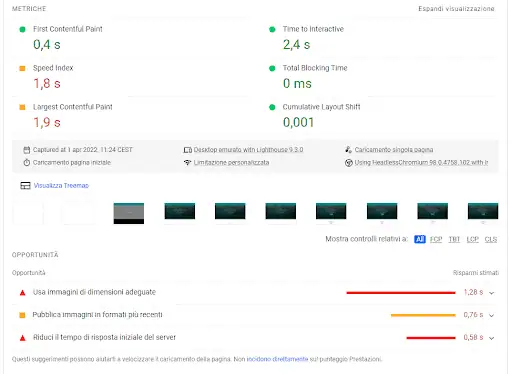Expand the 1,28 s image sizing opportunity chevron

(491, 293)
